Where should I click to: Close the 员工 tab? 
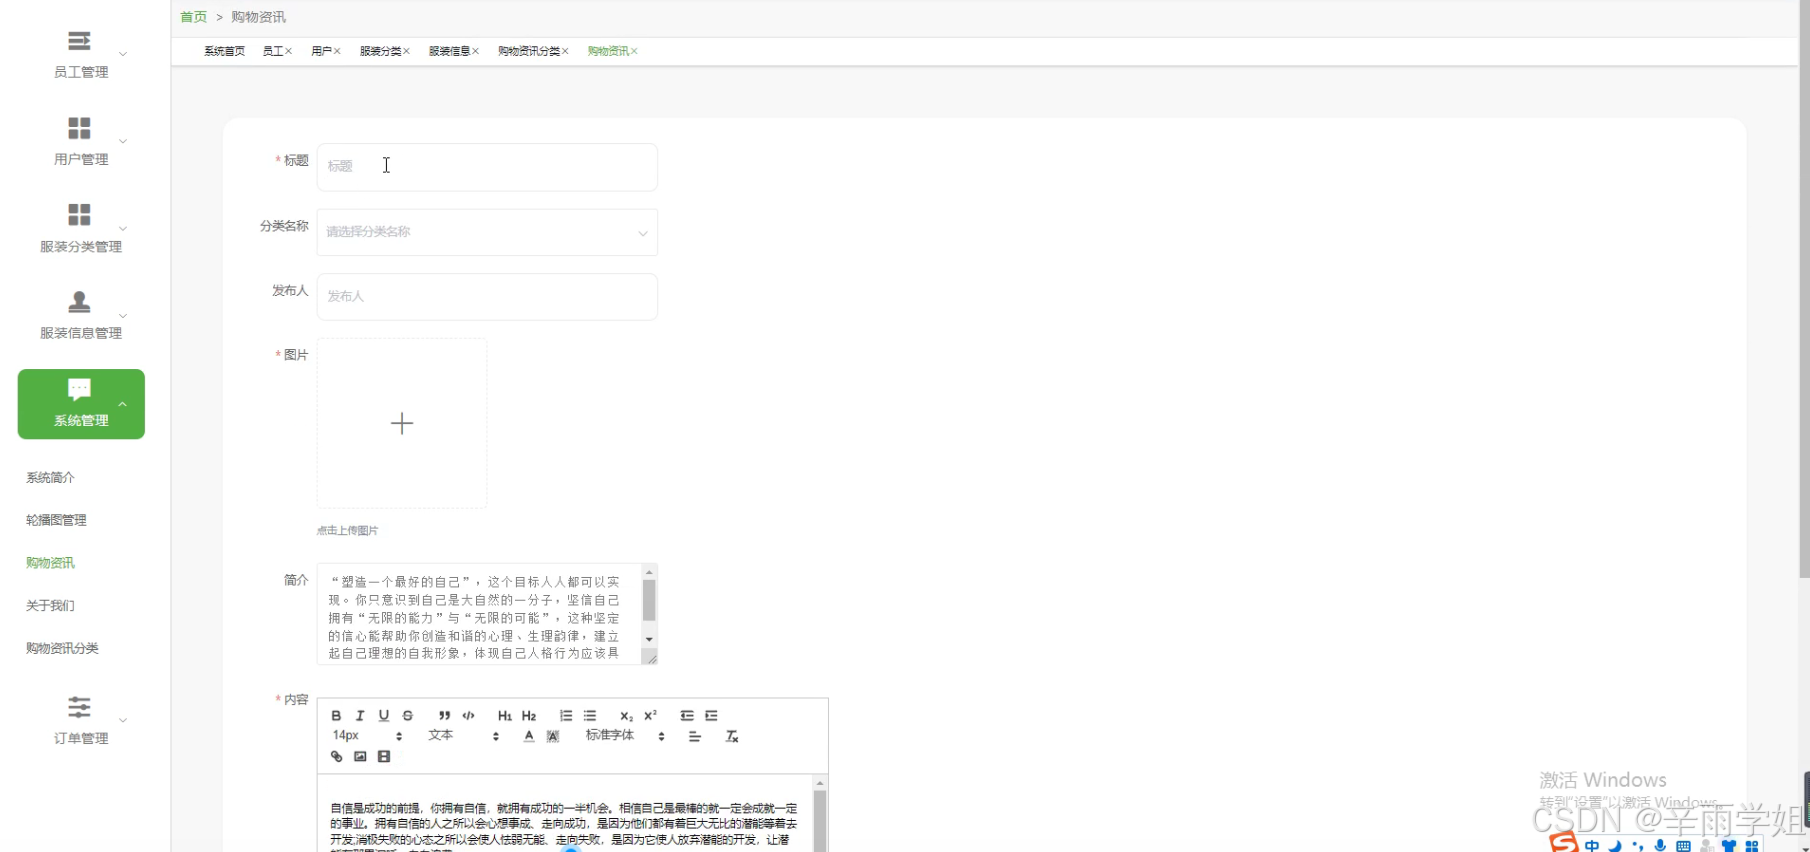click(289, 51)
